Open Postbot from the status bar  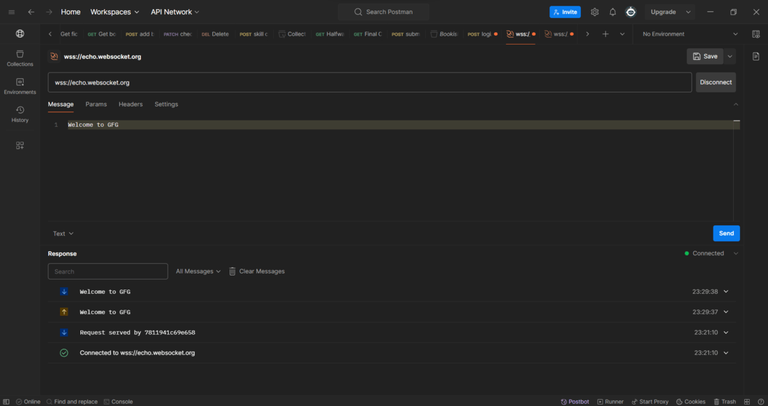tap(575, 402)
